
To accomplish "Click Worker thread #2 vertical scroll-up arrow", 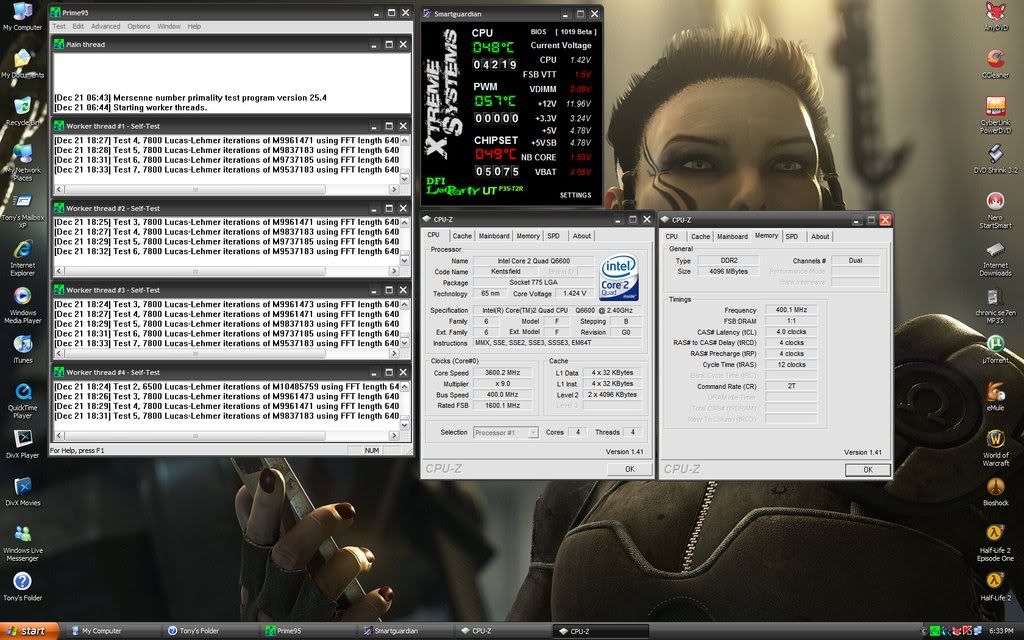I will coord(404,223).
